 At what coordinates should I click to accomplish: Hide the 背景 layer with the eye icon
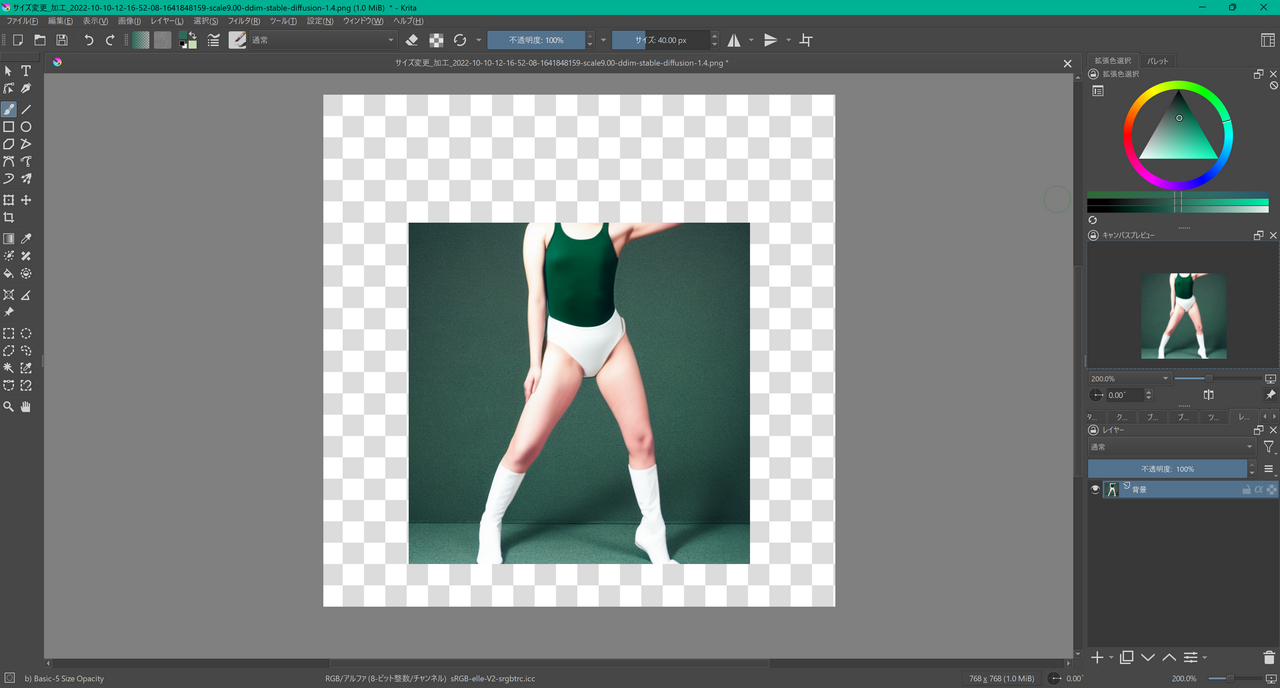tap(1095, 489)
